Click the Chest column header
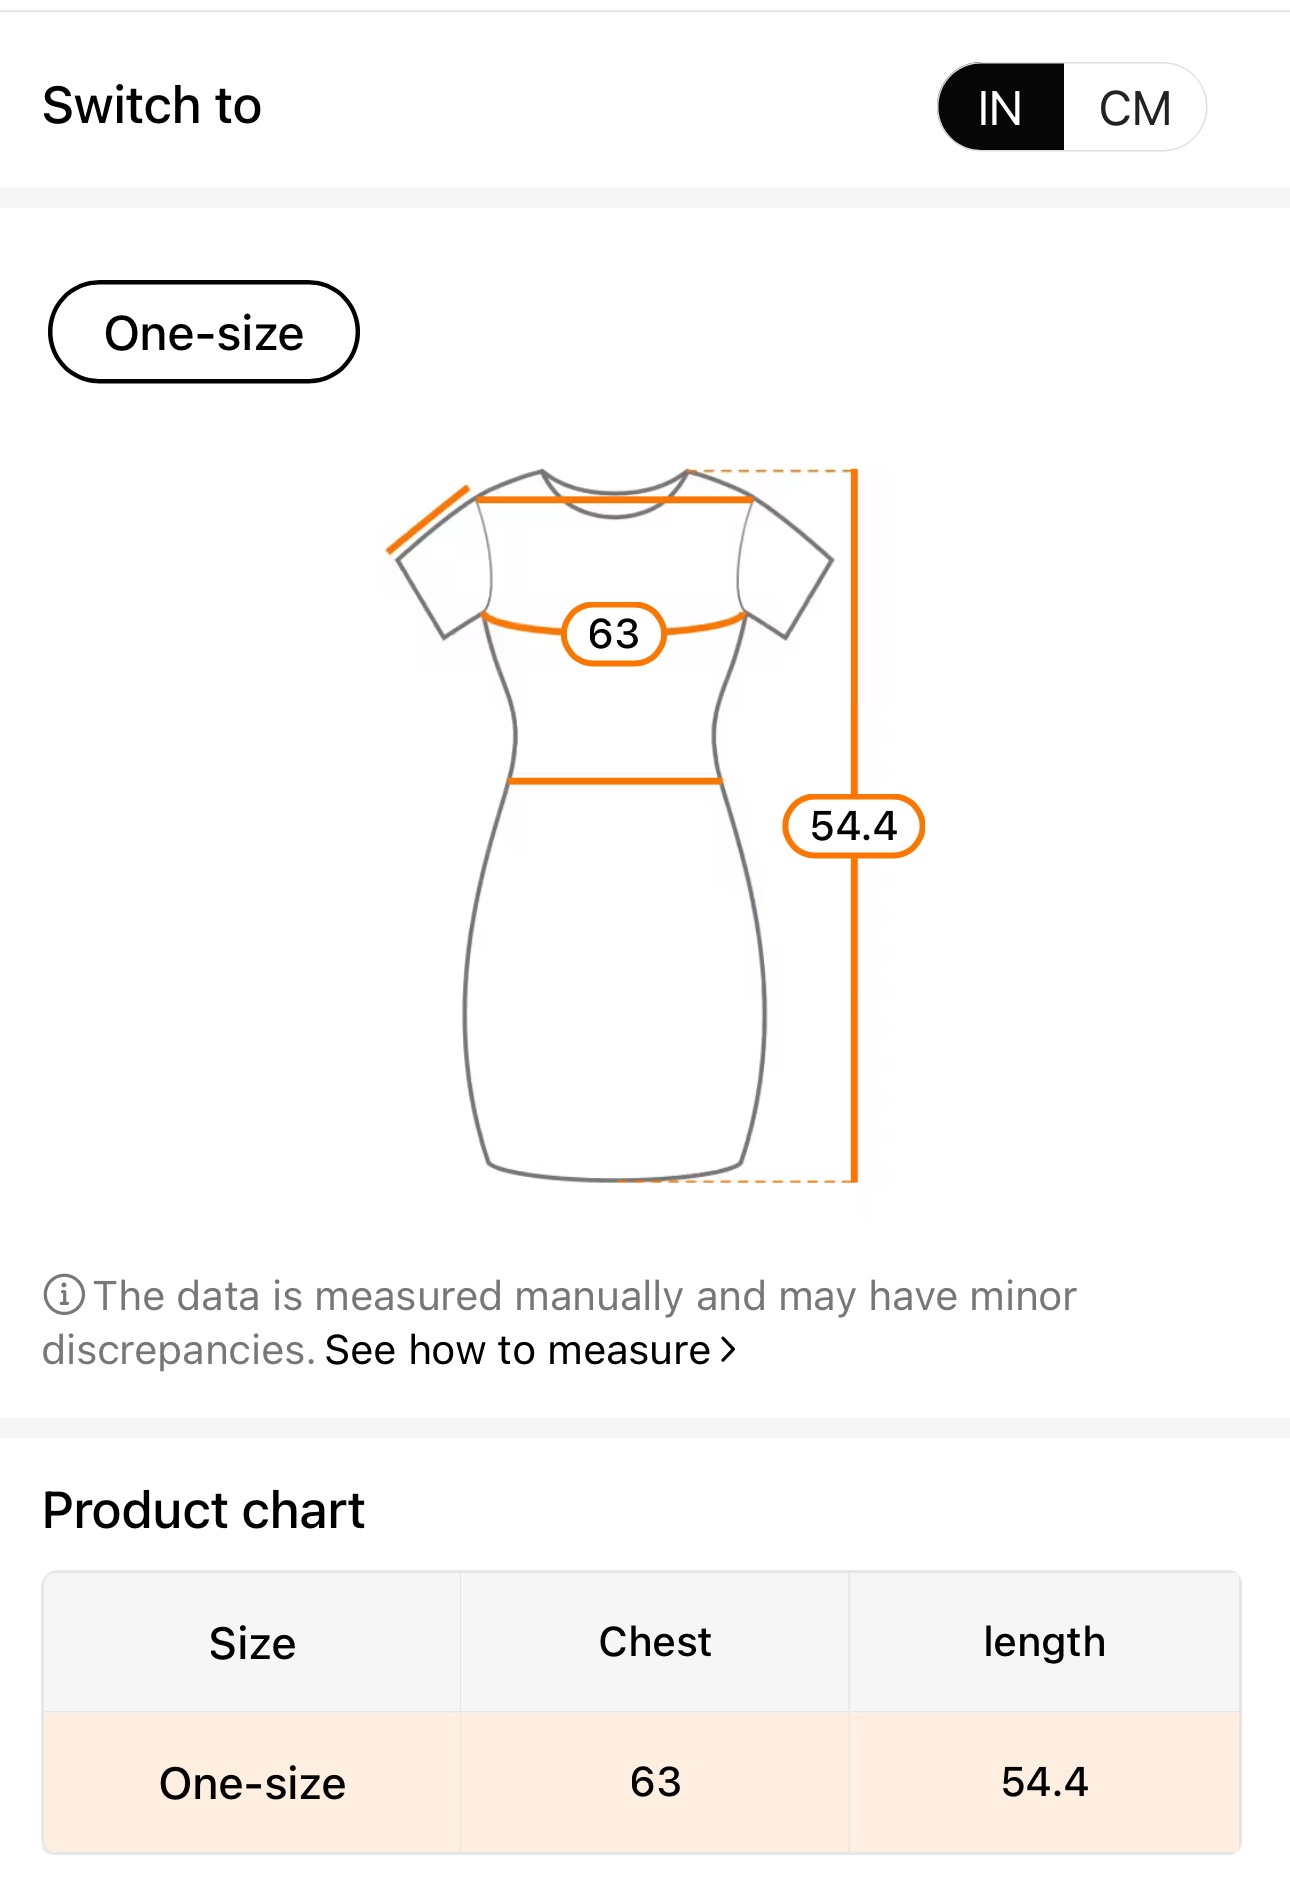The width and height of the screenshot is (1290, 1902). click(x=655, y=1642)
